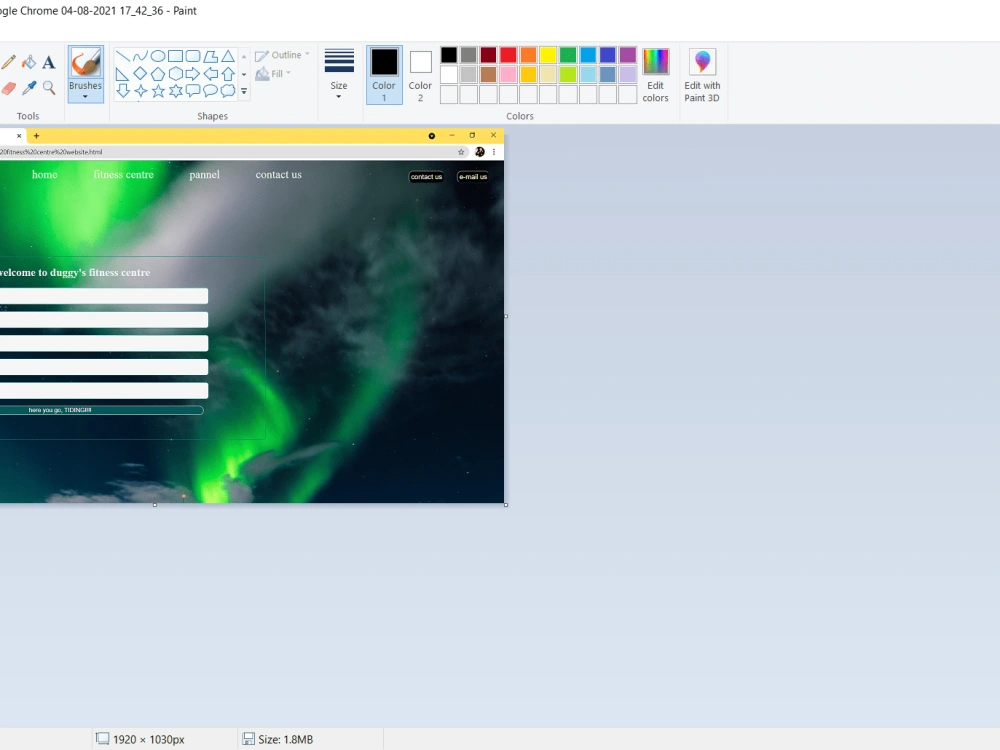Click the 'home' link in canvas image

45,175
